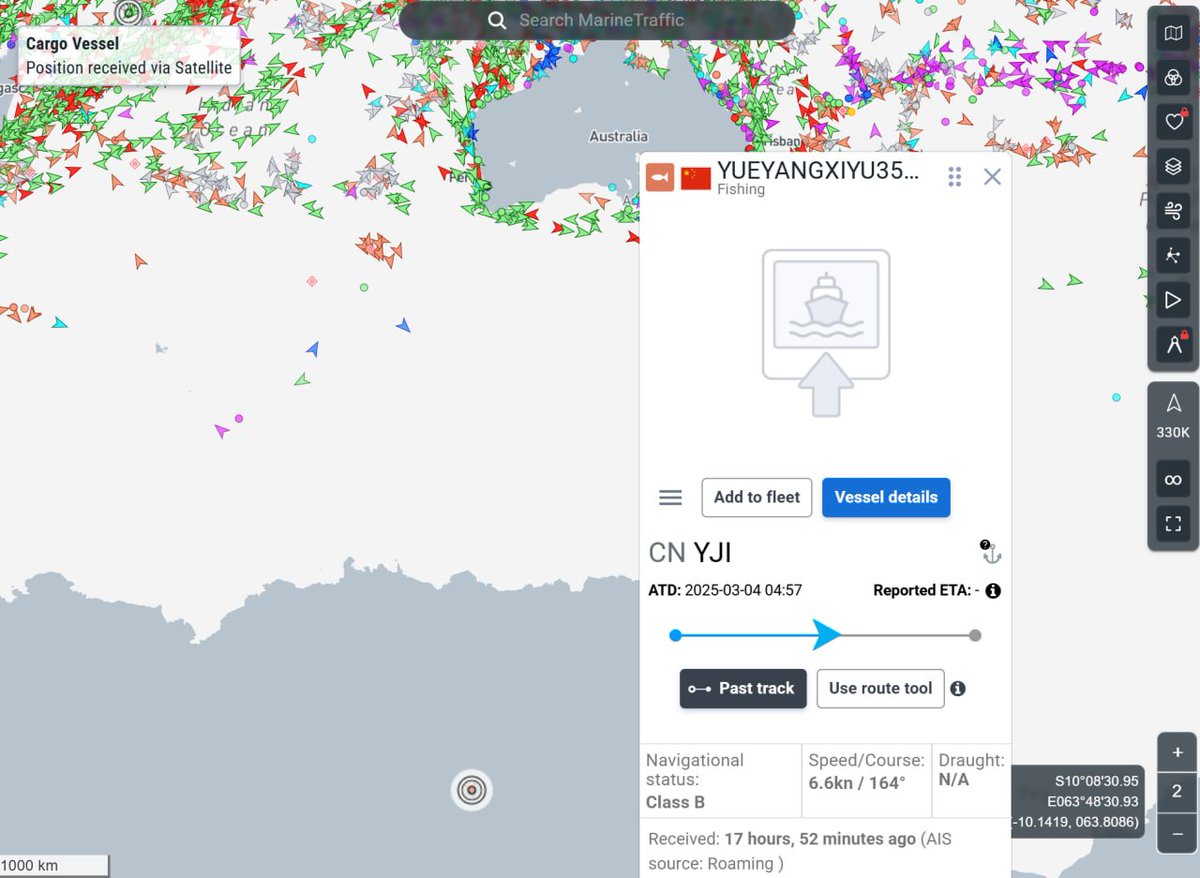1200x878 pixels.
Task: Enter fullscreen map mode
Action: pos(1173,523)
